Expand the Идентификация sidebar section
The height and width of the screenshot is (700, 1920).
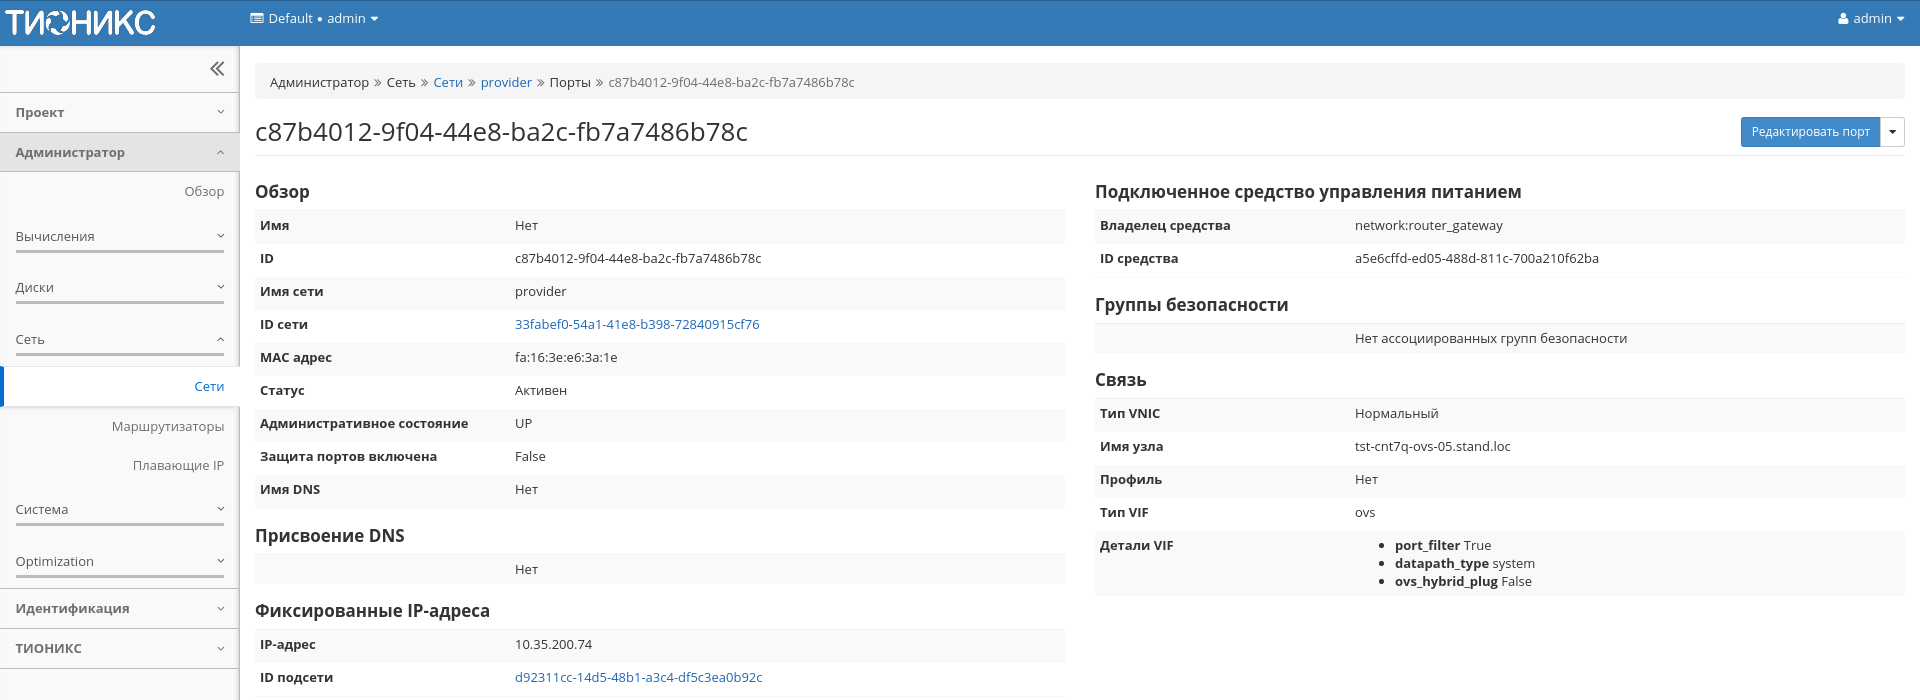(x=119, y=609)
